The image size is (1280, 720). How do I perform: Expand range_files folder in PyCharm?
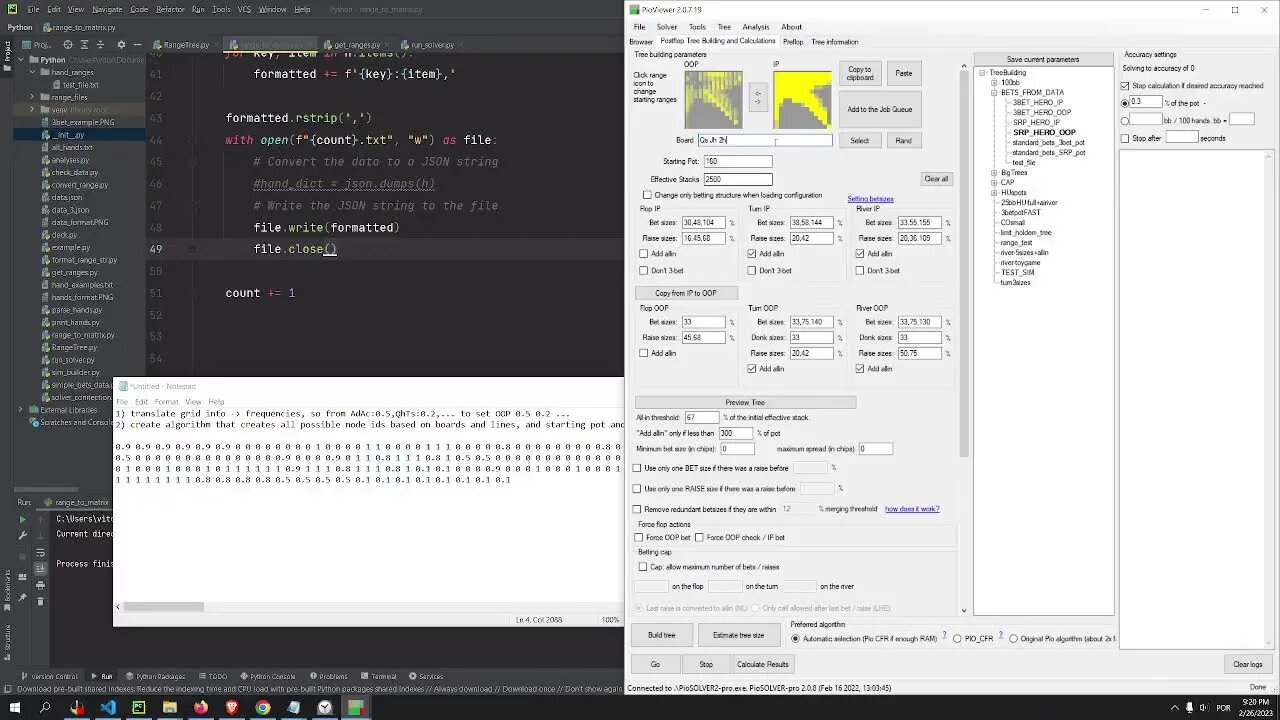pyautogui.click(x=32, y=97)
